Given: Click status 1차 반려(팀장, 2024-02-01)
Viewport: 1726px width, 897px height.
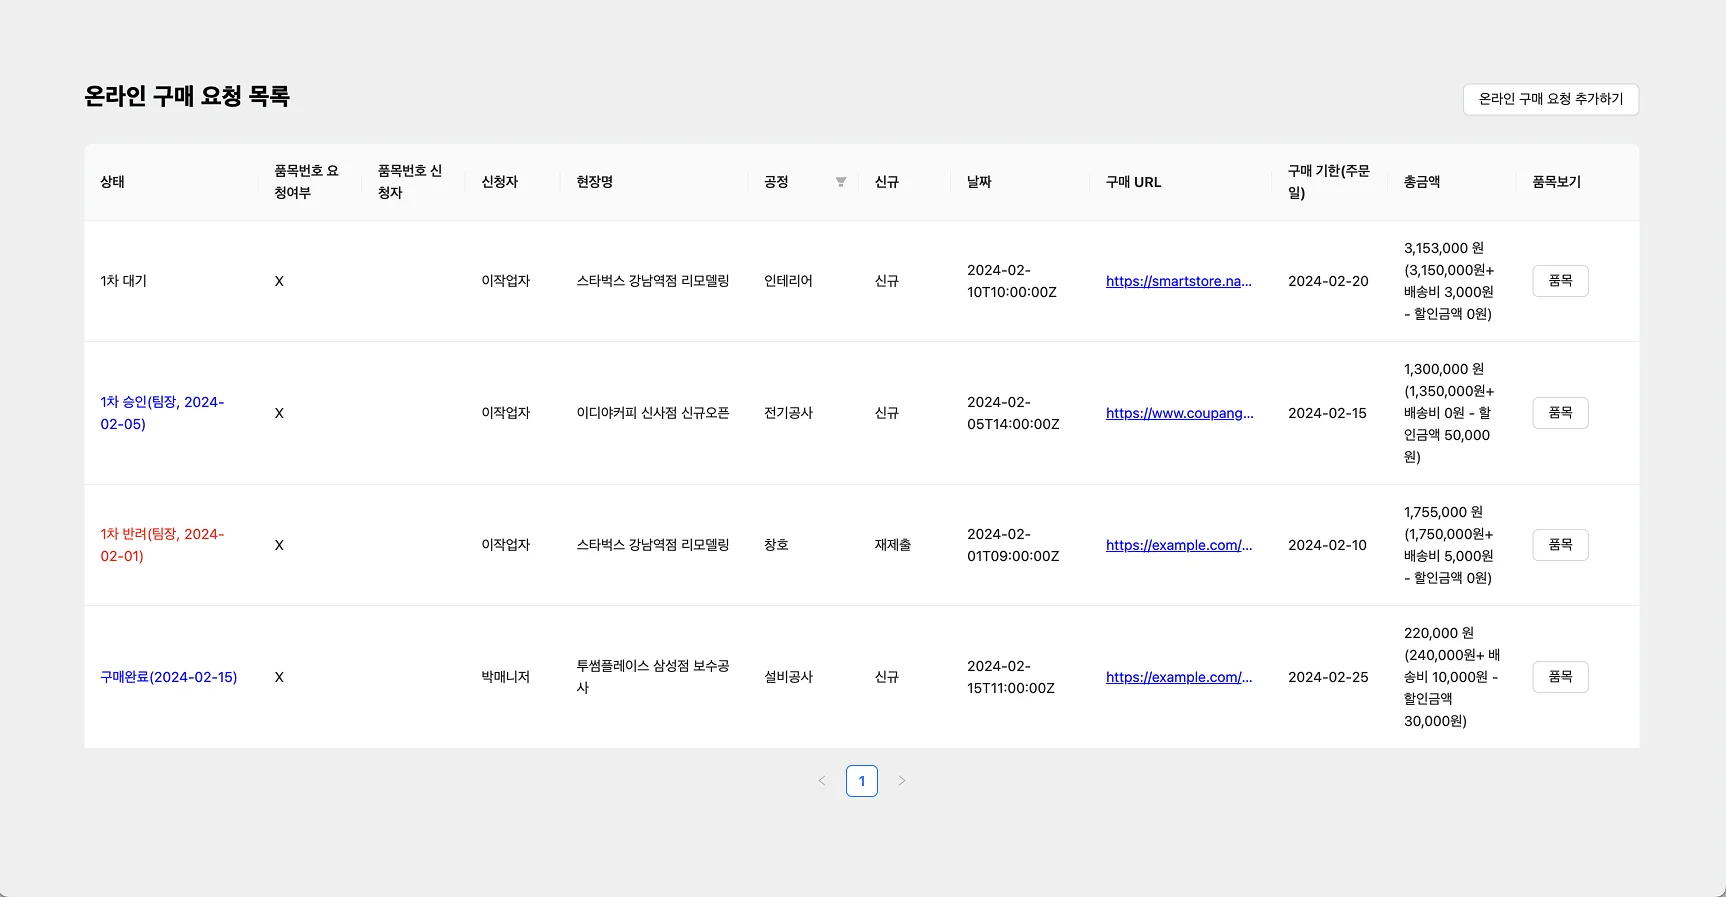Looking at the screenshot, I should [162, 545].
